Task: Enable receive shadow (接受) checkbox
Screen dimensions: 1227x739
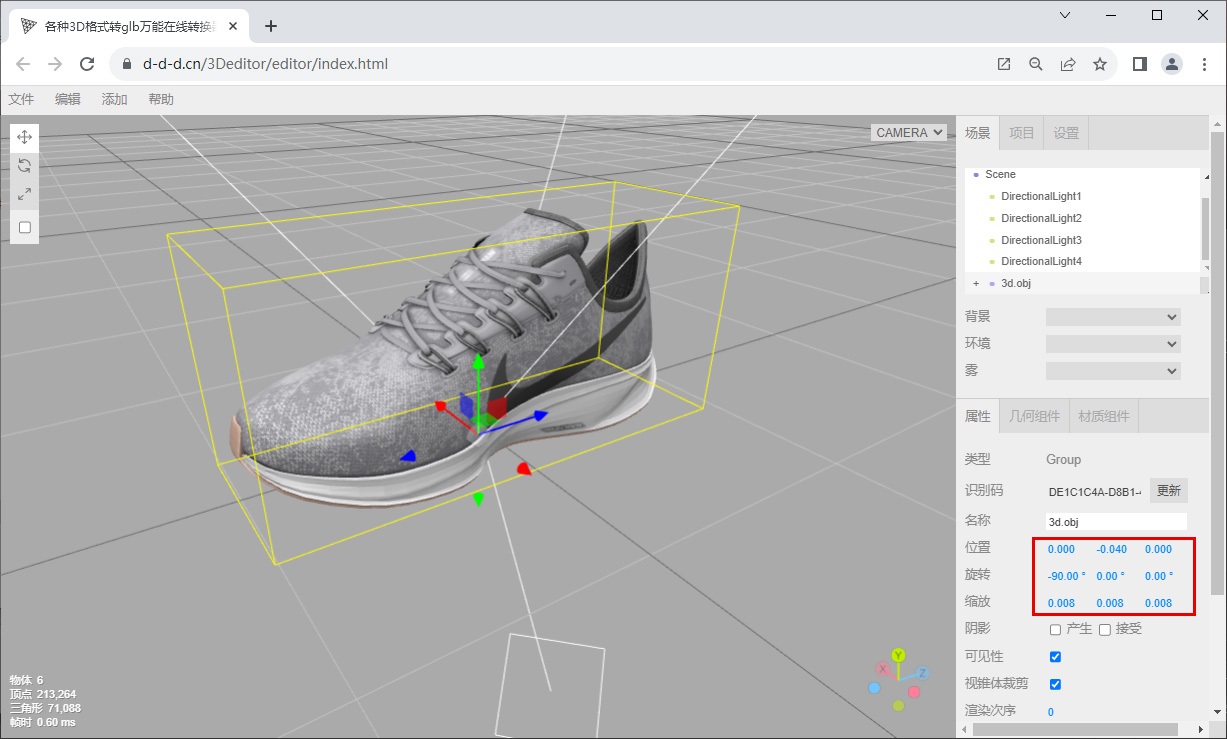Action: tap(1105, 629)
